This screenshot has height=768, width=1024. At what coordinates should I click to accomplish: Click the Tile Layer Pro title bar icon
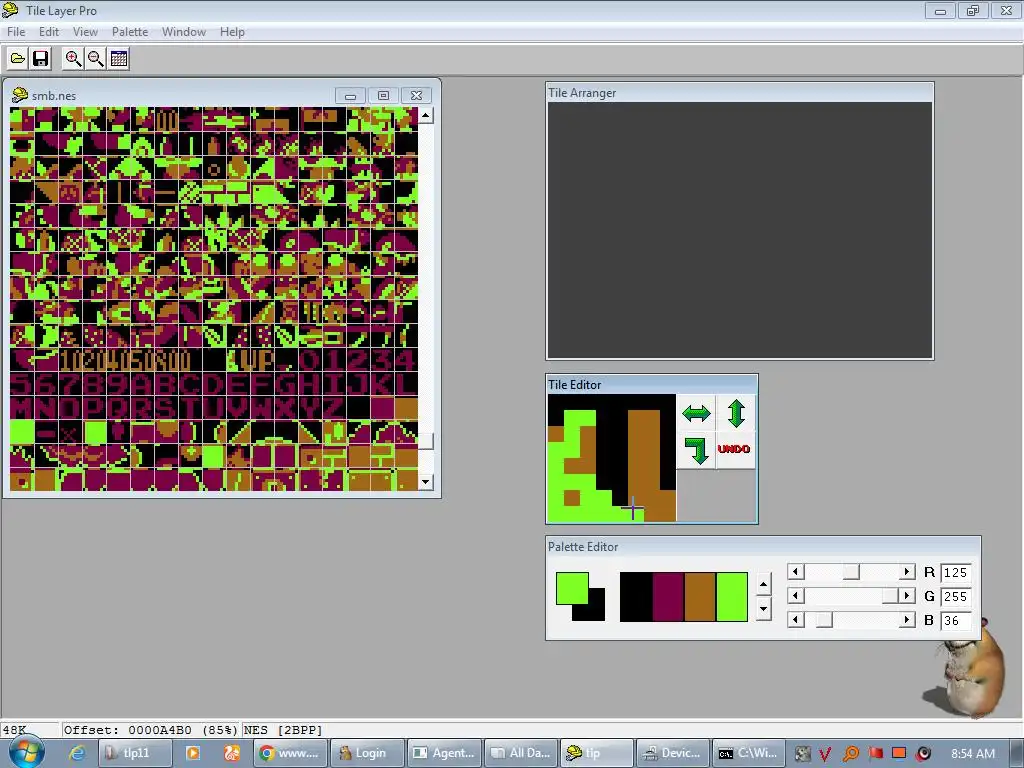pos(10,10)
